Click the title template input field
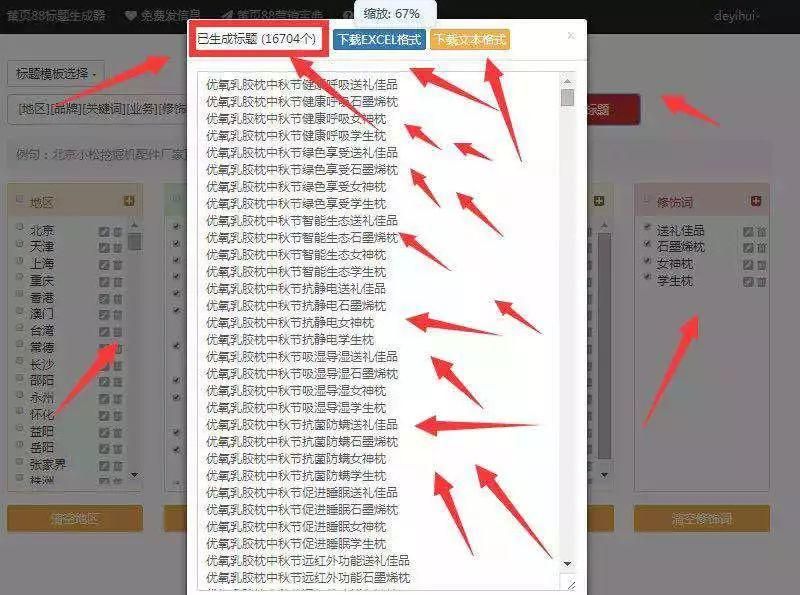The height and width of the screenshot is (595, 800). click(x=98, y=109)
